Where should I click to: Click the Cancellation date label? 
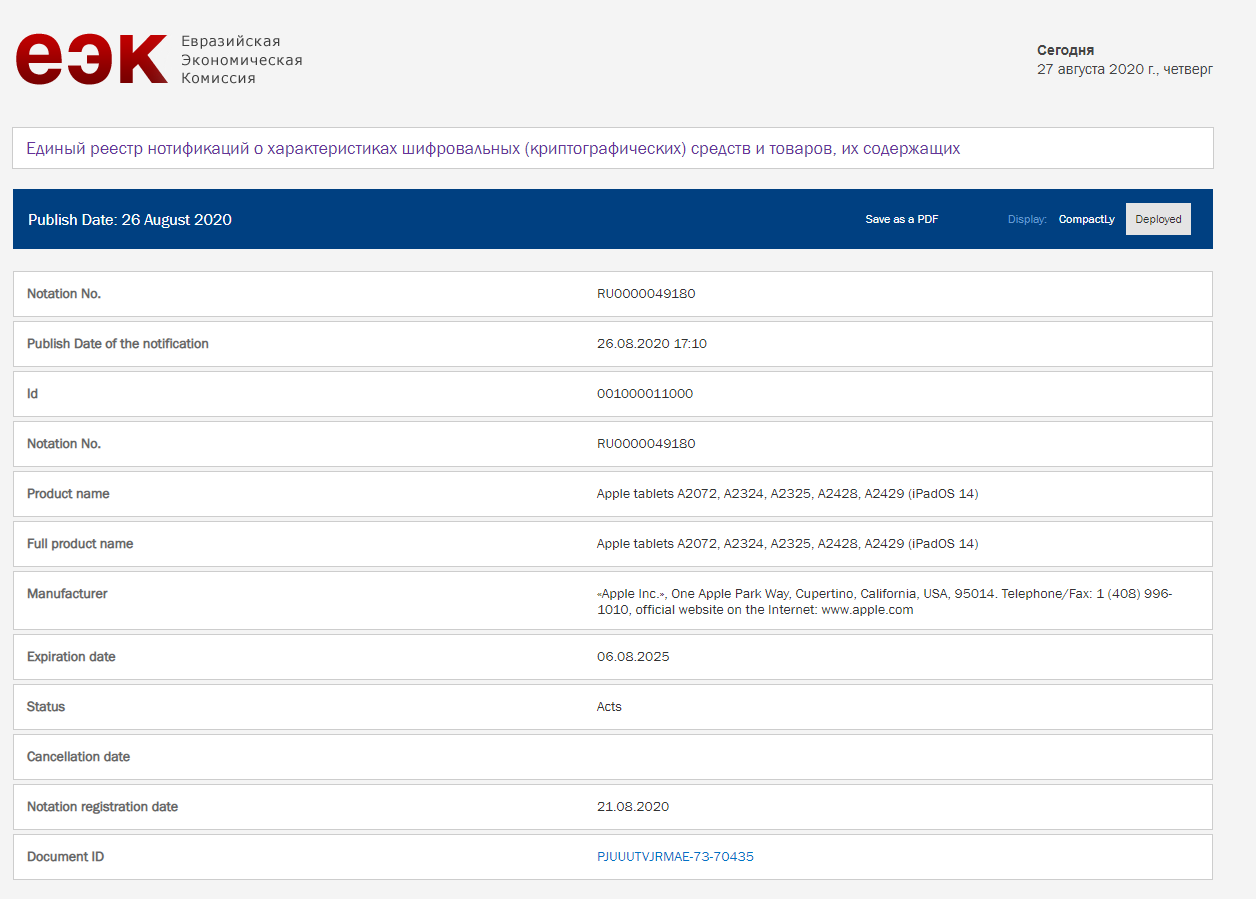[78, 757]
